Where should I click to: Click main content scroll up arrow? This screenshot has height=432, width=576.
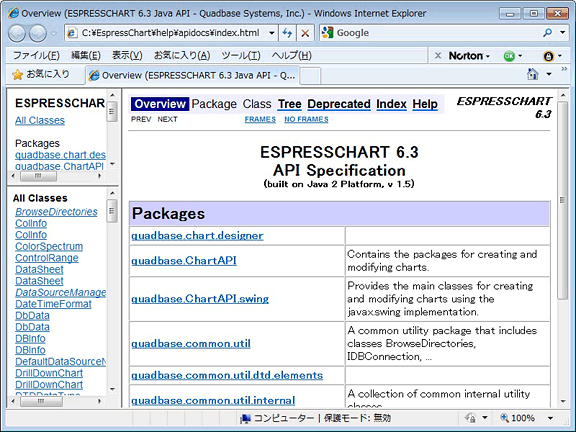[x=563, y=95]
